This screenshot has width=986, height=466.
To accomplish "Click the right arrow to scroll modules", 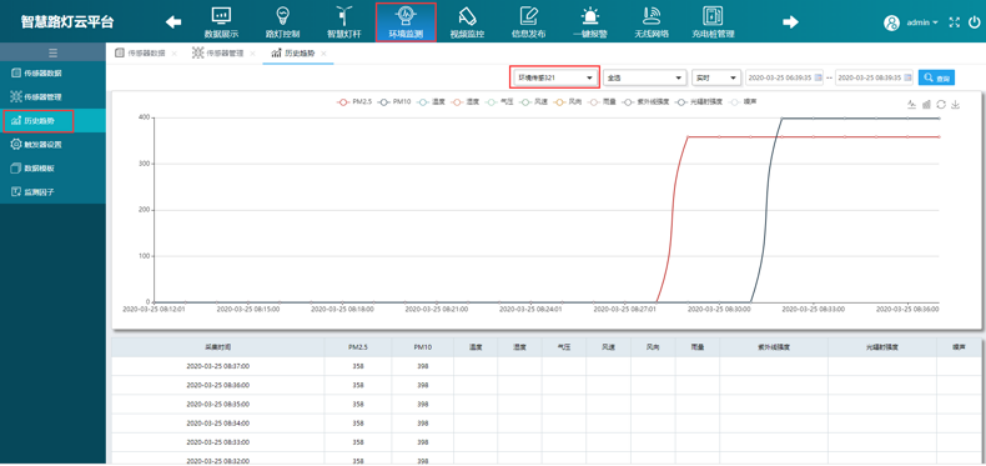I will click(790, 21).
